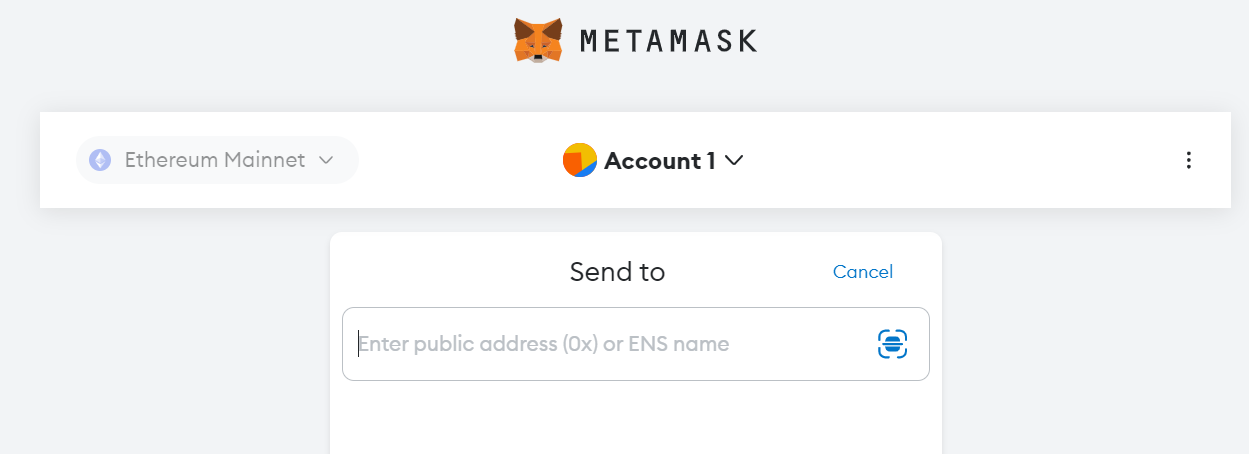Select the Account 1 name label

tap(660, 160)
